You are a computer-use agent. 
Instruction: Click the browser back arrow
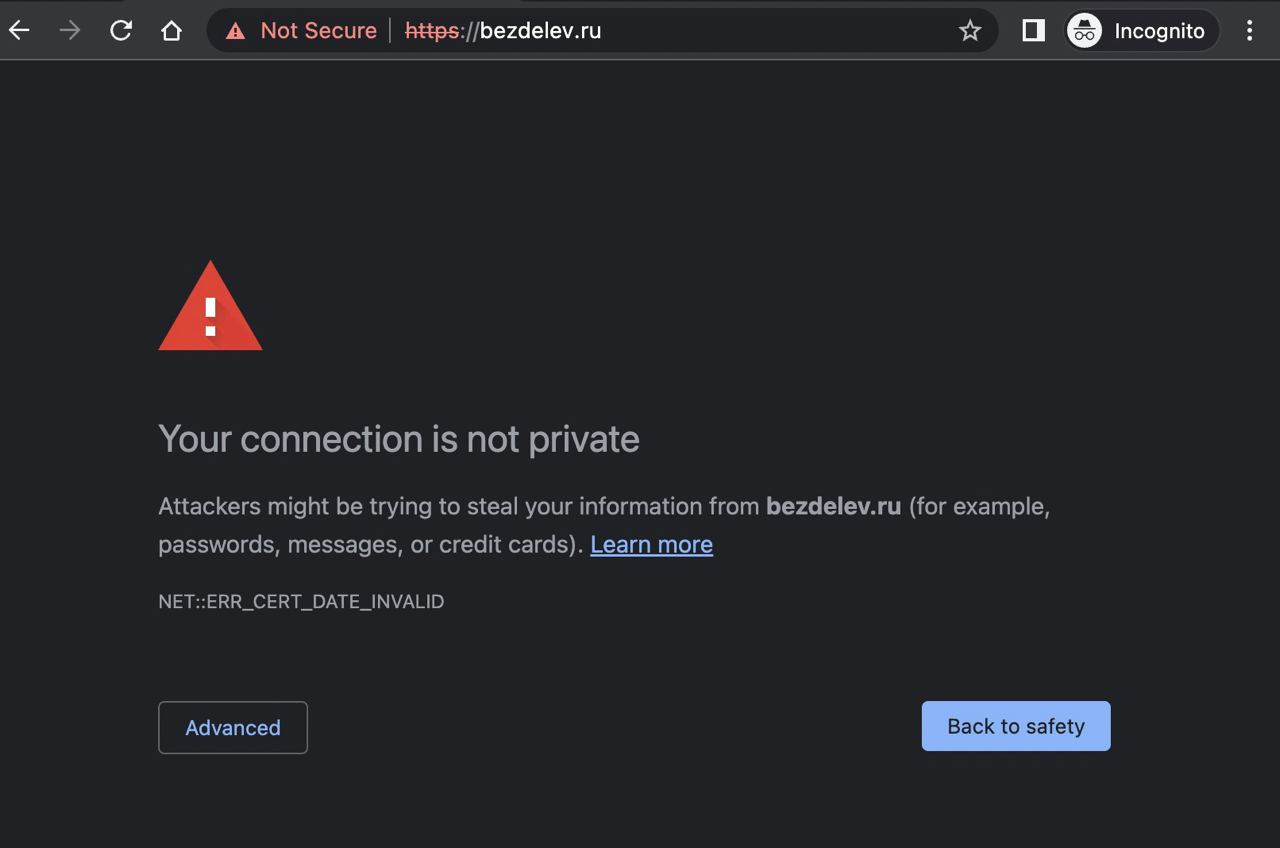coord(20,31)
